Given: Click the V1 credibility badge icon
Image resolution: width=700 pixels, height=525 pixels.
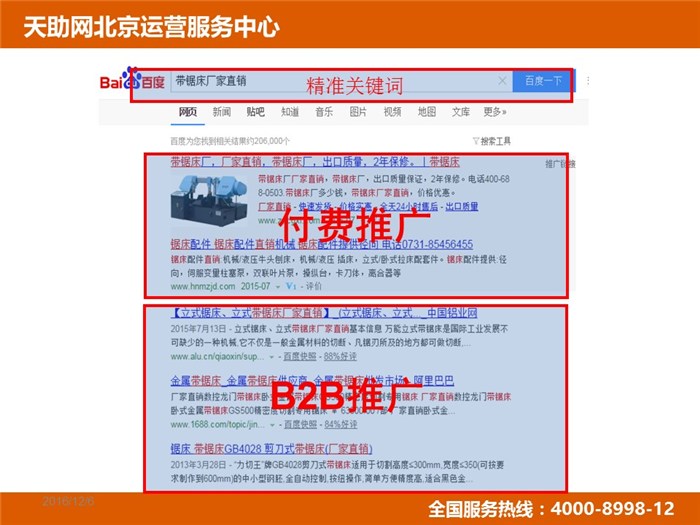Looking at the screenshot, I should (291, 286).
